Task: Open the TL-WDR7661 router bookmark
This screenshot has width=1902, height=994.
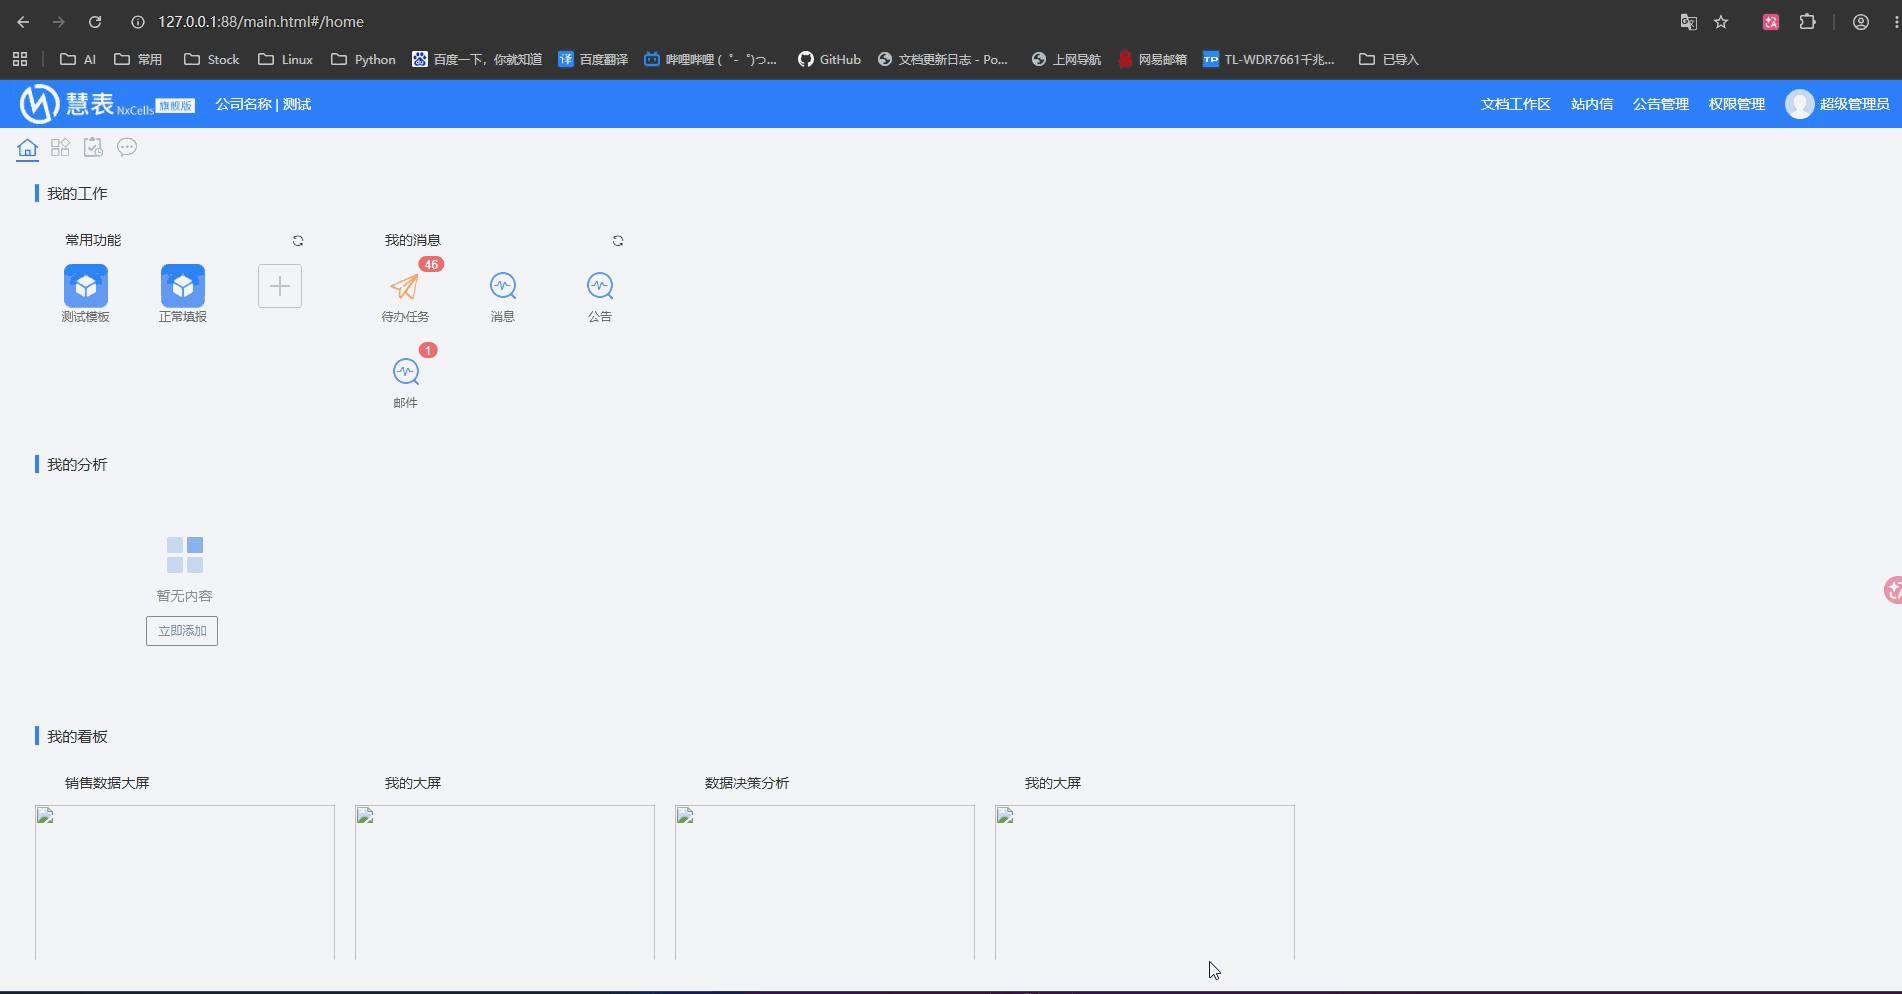Action: pyautogui.click(x=1269, y=59)
